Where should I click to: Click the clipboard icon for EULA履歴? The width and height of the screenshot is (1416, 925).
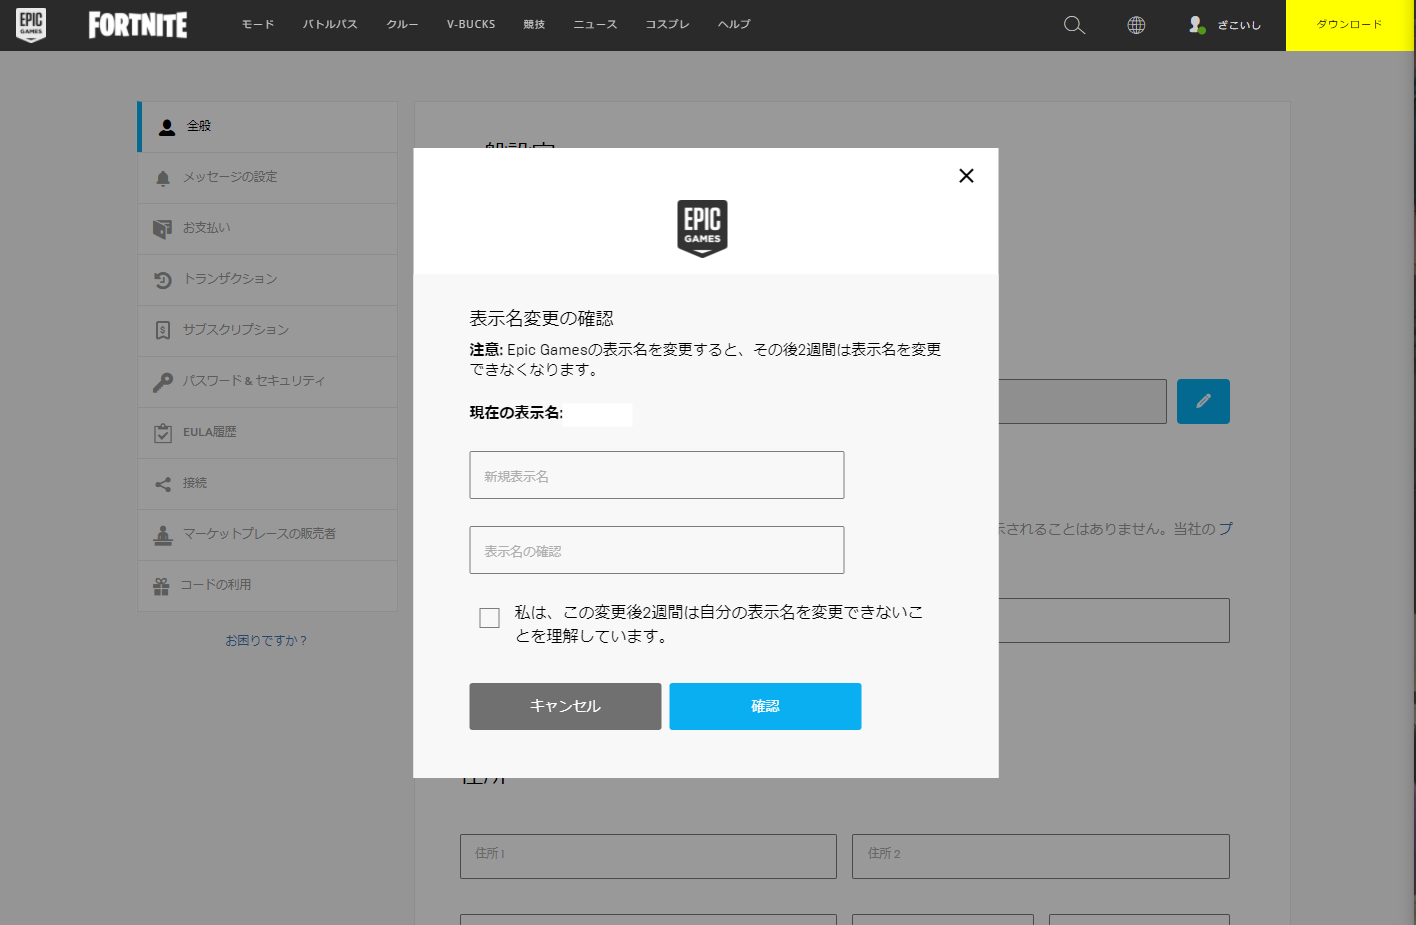[163, 433]
